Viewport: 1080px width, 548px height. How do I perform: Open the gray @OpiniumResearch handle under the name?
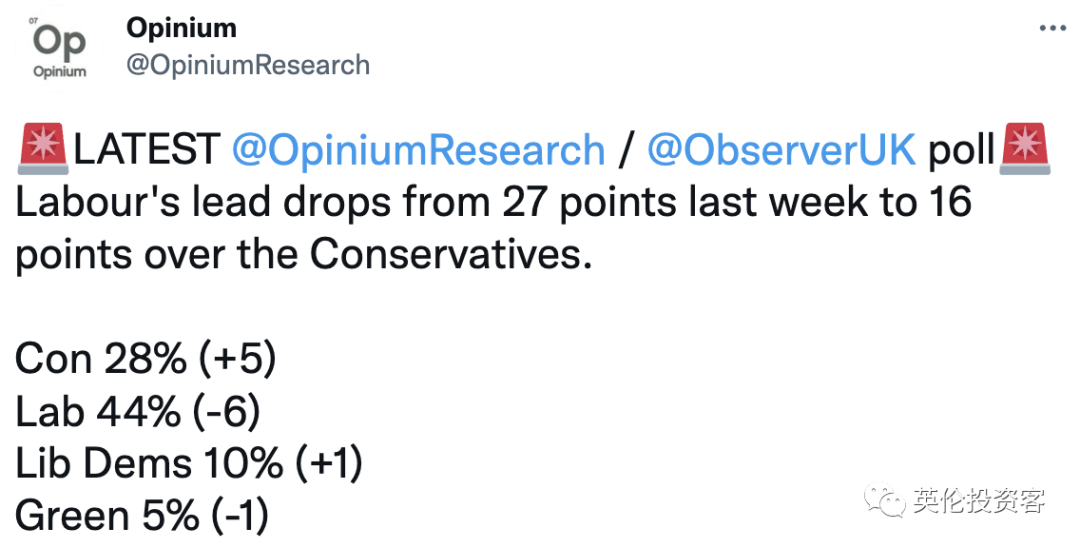coord(248,65)
